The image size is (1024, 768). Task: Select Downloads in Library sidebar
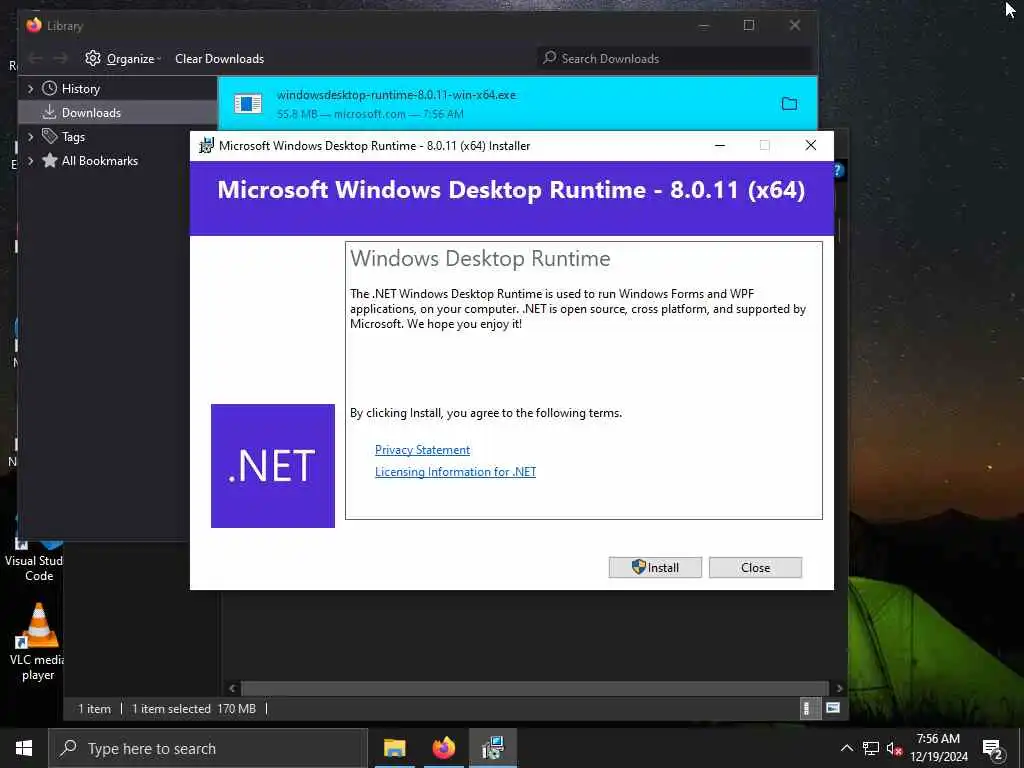[x=91, y=112]
